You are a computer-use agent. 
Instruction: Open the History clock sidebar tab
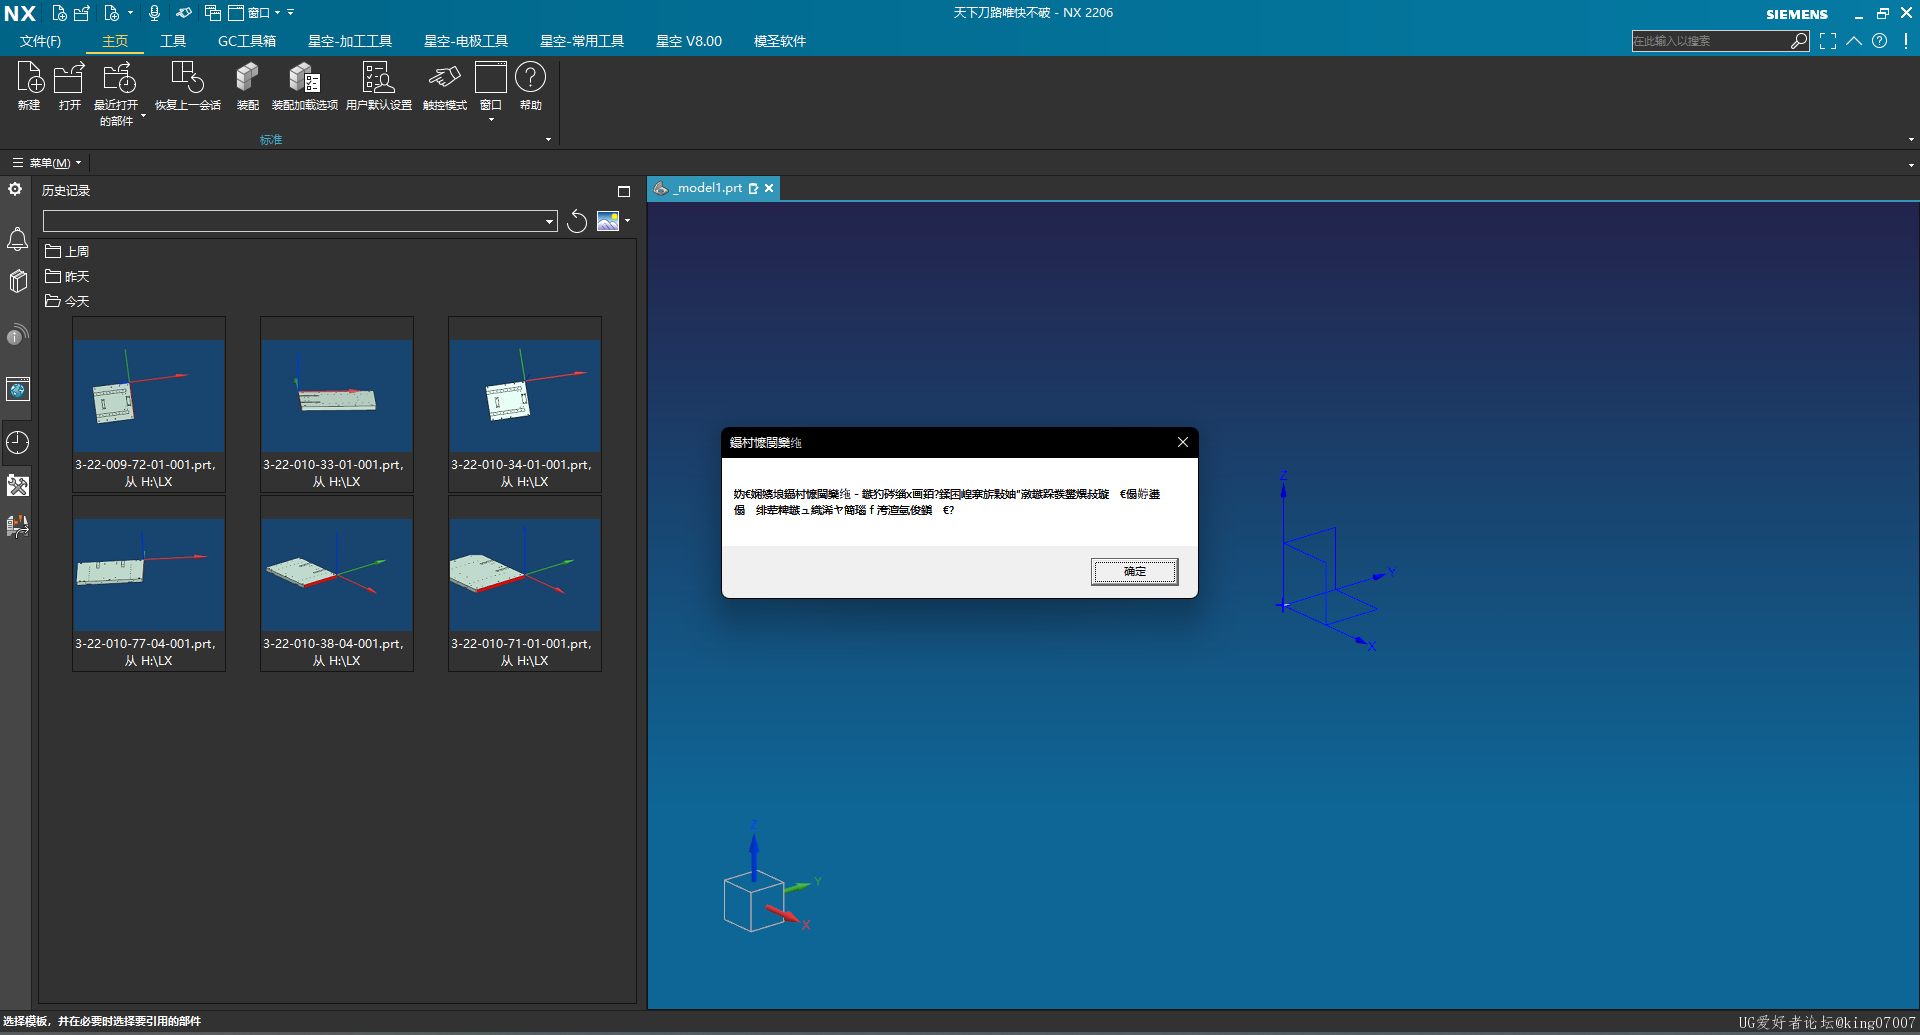click(x=17, y=442)
